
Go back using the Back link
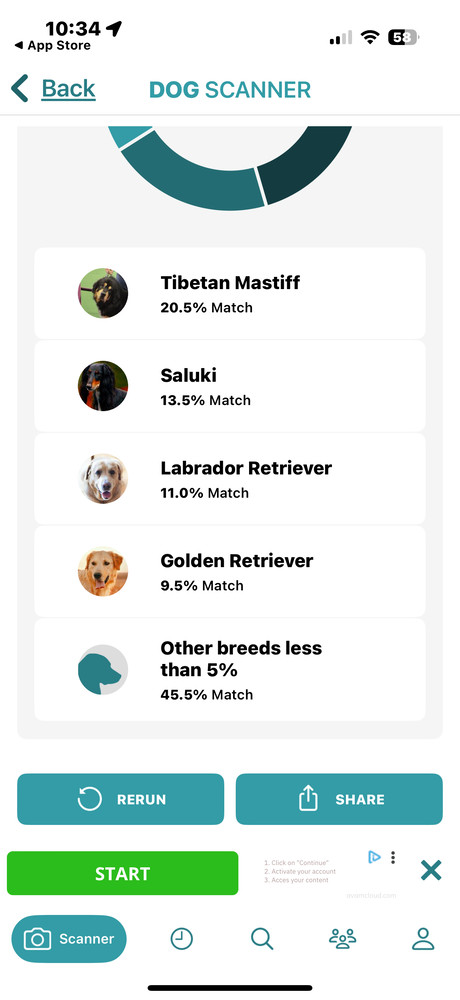pyautogui.click(x=68, y=89)
